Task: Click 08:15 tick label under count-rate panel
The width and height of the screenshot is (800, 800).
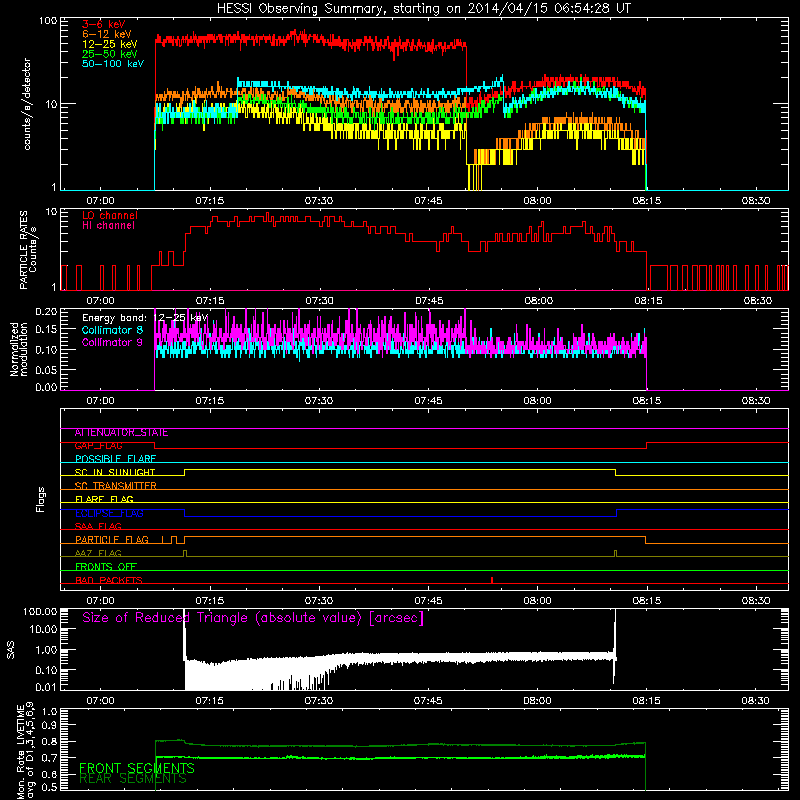Action: tap(646, 201)
